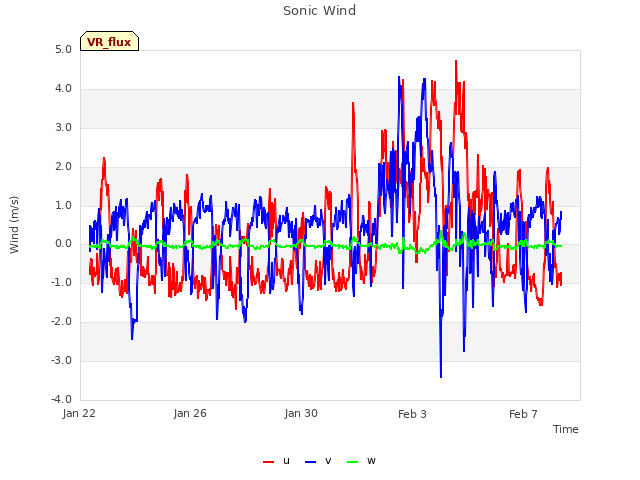
Task: Click the 3.0 y-axis tick label
Action: 63,127
